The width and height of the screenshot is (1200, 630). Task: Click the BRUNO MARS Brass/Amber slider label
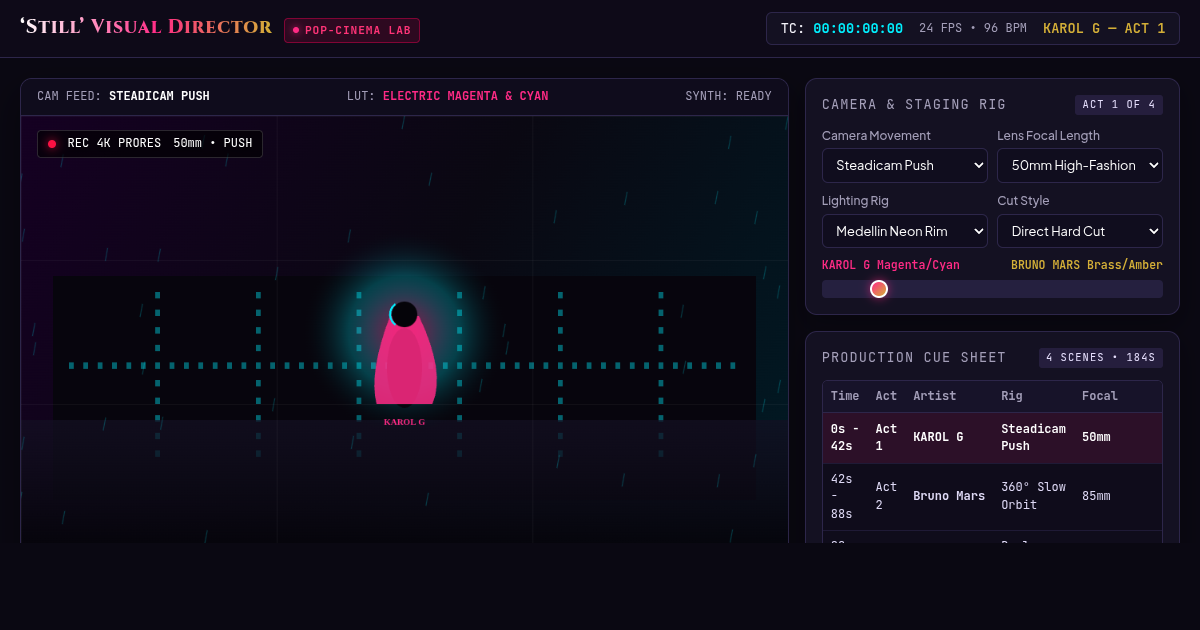(x=1087, y=265)
